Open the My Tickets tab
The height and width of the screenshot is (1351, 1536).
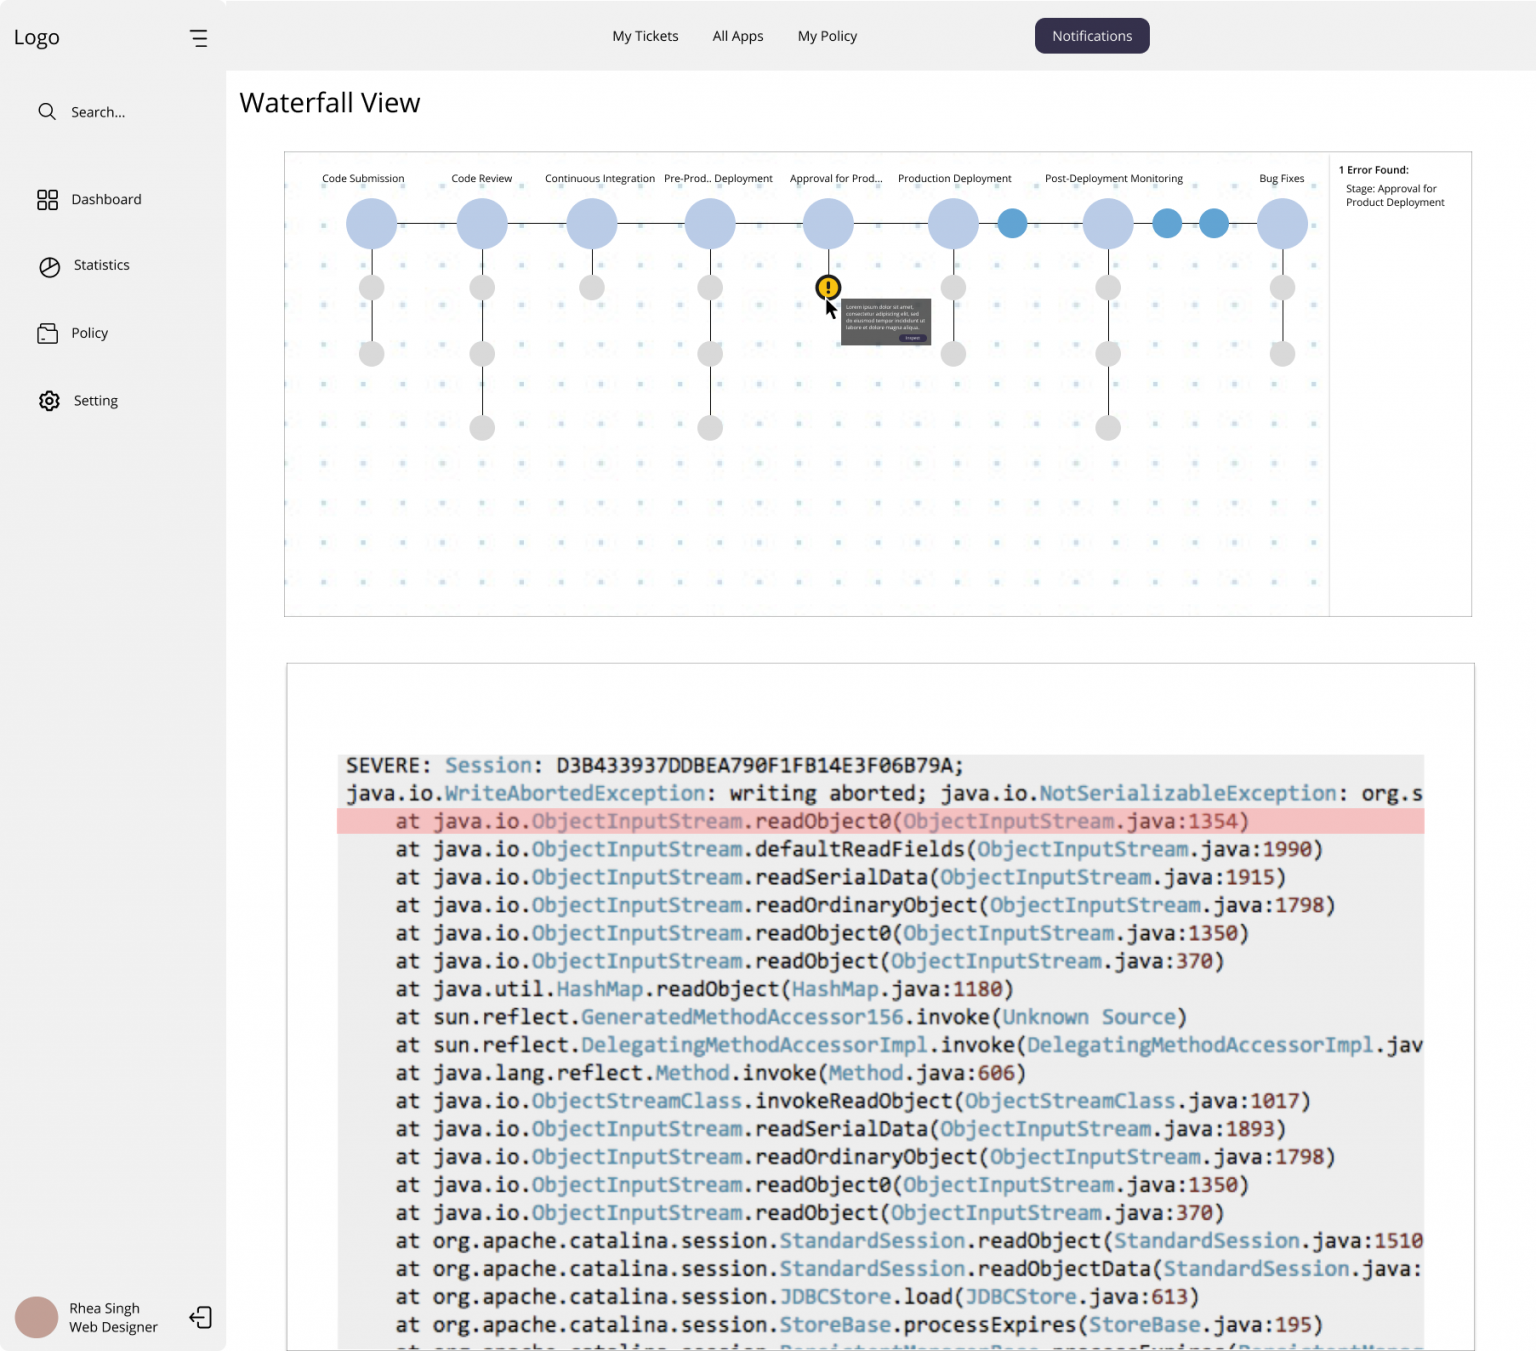pyautogui.click(x=645, y=36)
